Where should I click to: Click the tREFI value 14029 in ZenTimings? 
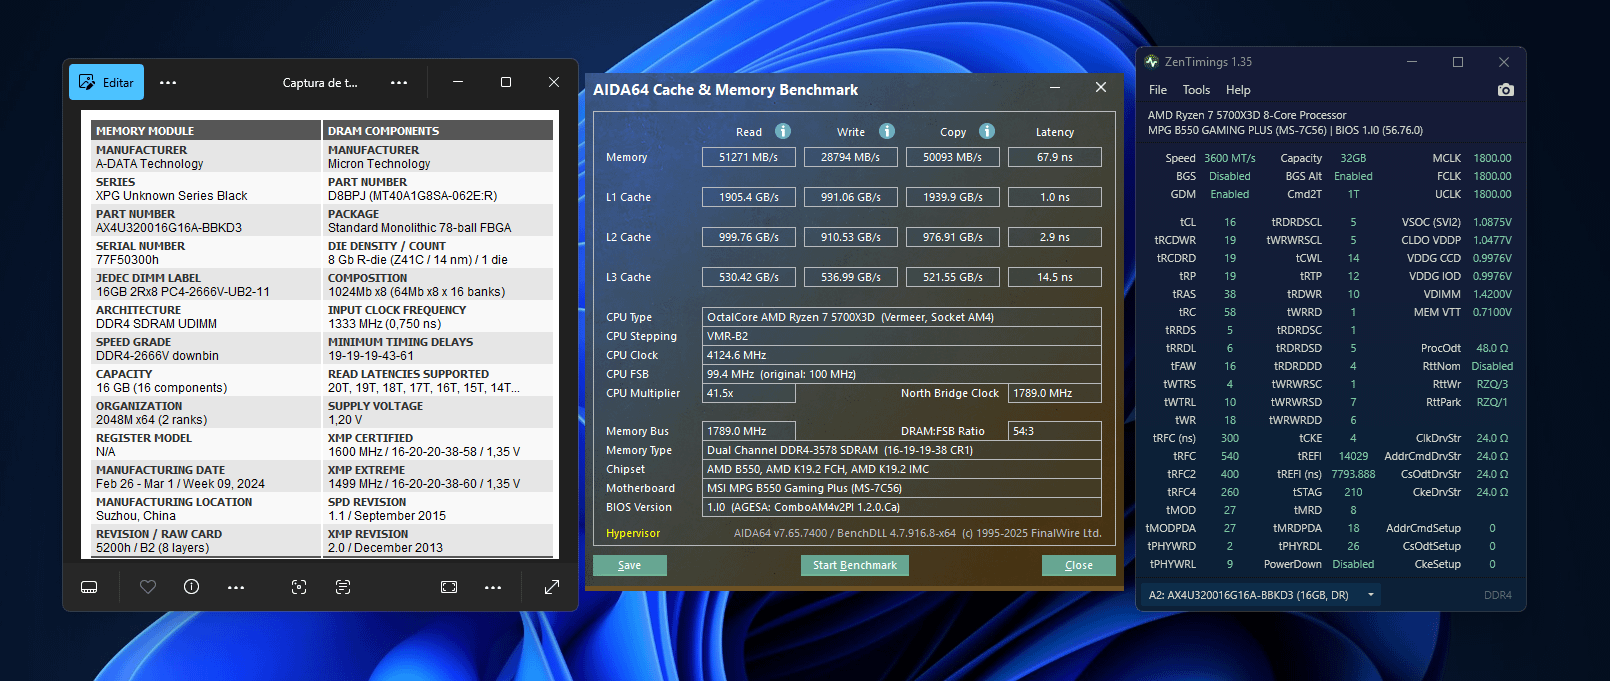point(1353,456)
